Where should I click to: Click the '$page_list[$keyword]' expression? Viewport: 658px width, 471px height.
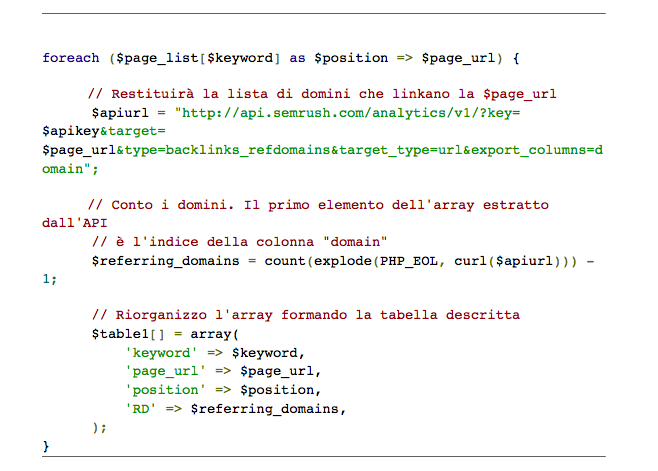(198, 58)
